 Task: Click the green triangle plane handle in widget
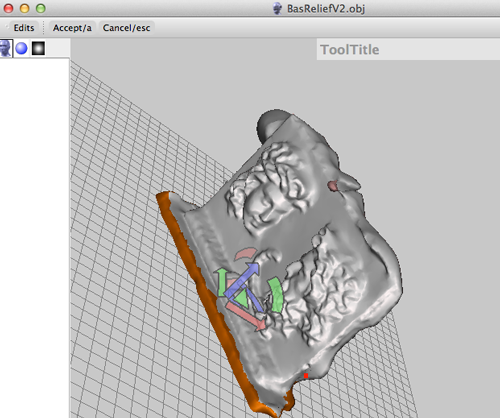[x=242, y=298]
